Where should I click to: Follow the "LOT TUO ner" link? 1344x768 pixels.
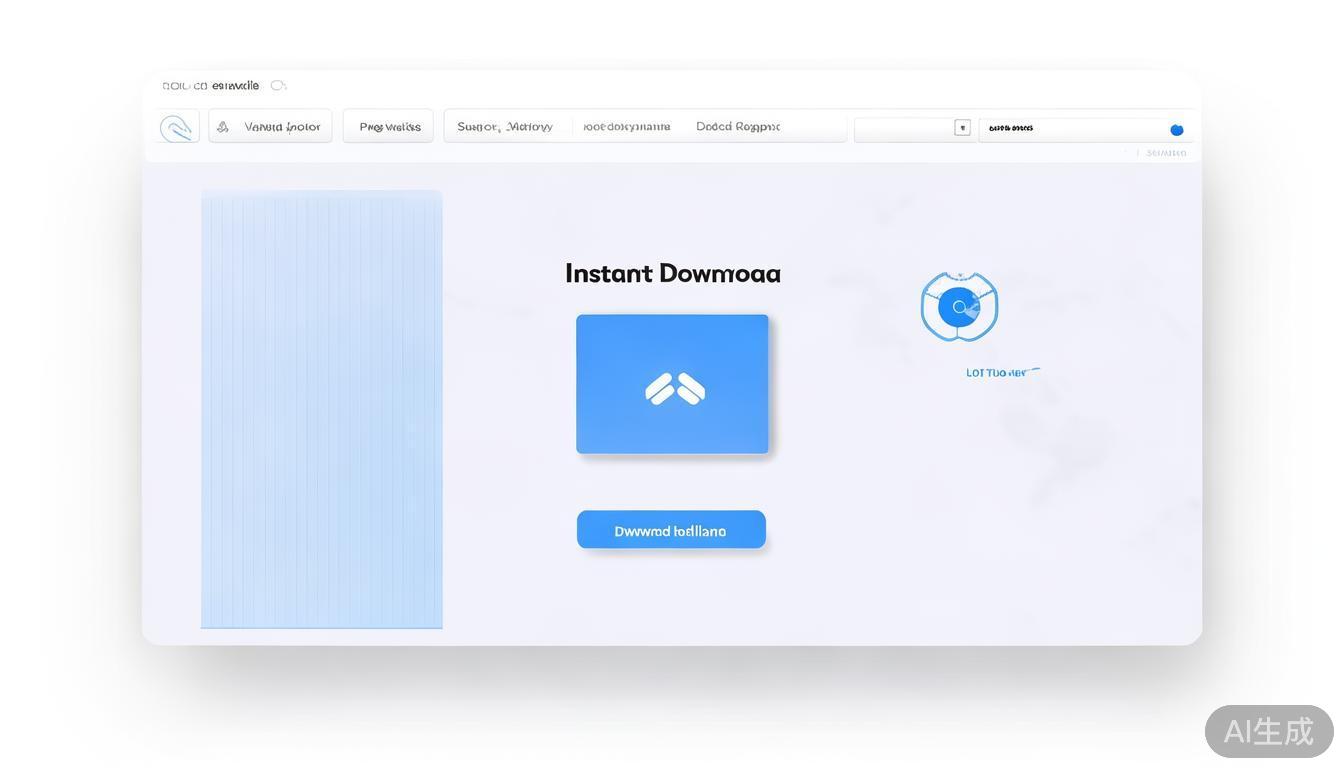(997, 373)
